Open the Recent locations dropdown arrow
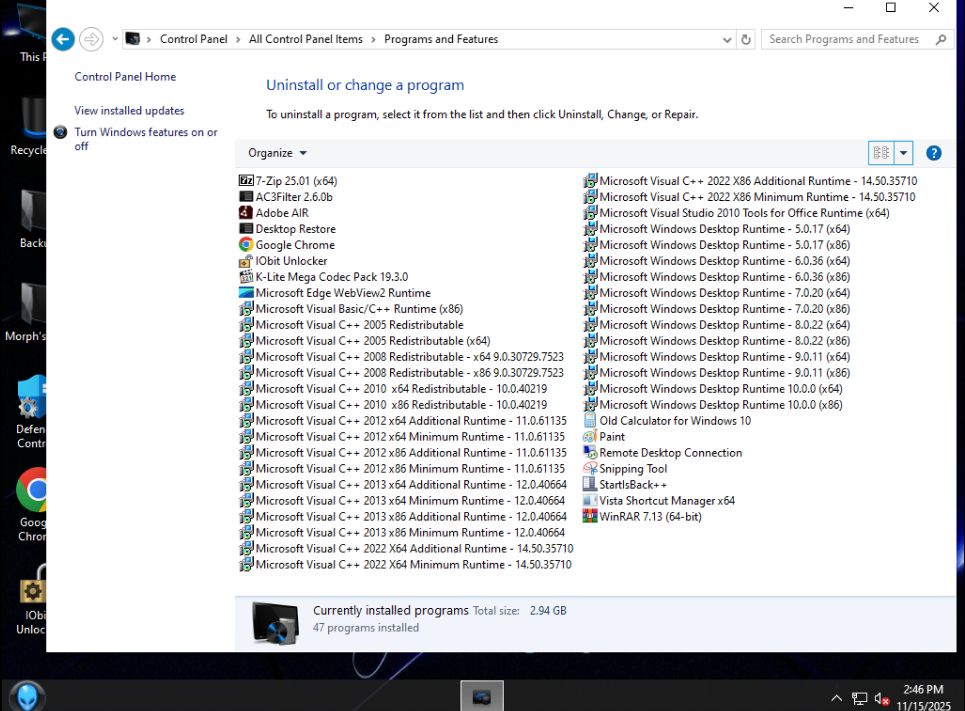The image size is (965, 711). [115, 39]
